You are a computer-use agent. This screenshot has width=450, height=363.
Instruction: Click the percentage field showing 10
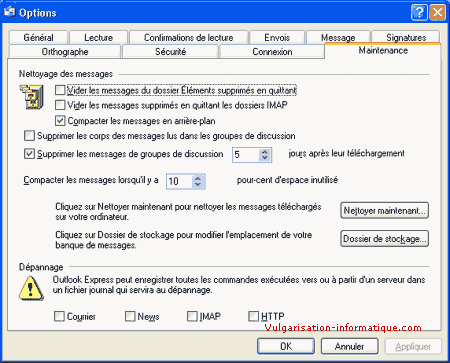[x=179, y=181]
